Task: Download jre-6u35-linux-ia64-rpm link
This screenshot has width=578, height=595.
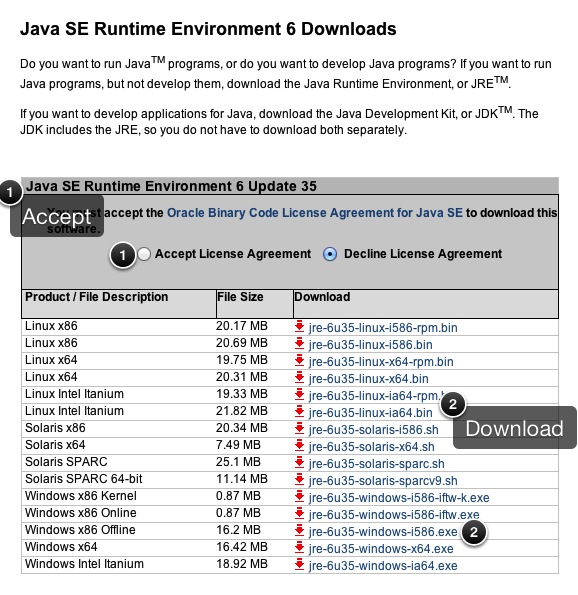Action: click(x=375, y=396)
